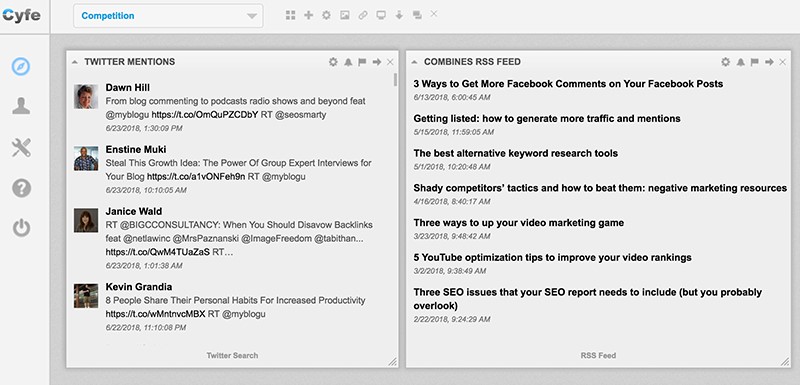Open link https://t.co/OmQuPZCDbY
800x385 pixels.
click(x=205, y=115)
